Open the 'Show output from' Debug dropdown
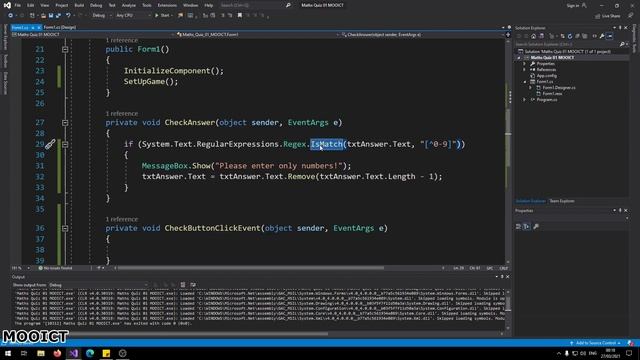 point(98,285)
